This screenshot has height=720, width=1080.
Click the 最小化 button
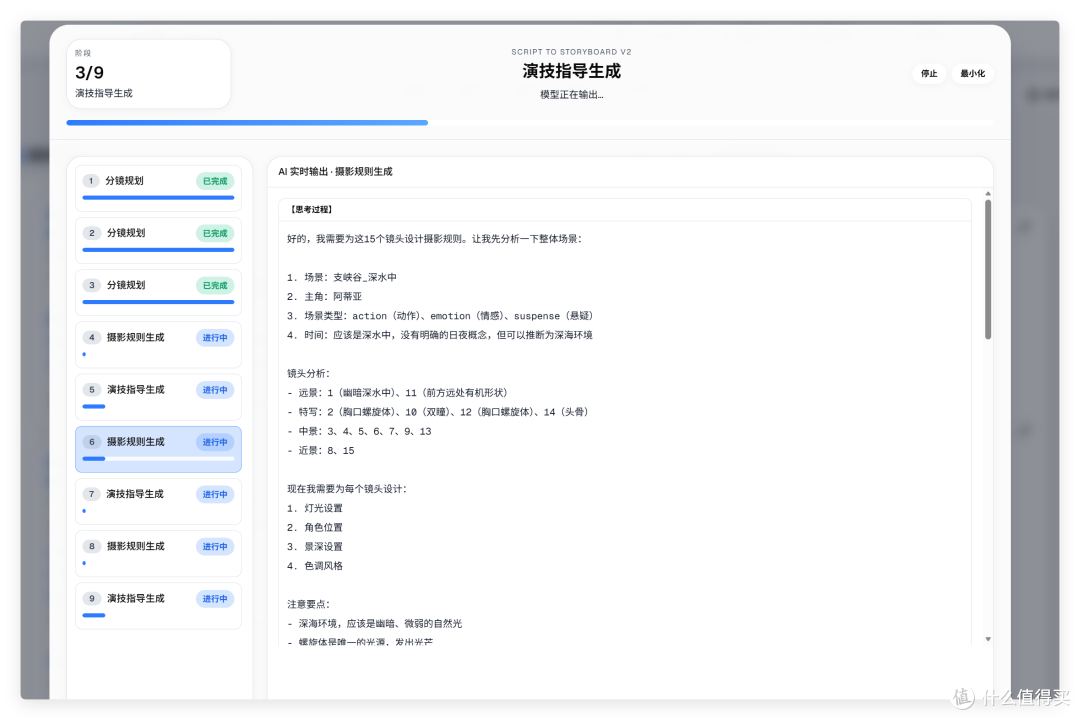(972, 73)
